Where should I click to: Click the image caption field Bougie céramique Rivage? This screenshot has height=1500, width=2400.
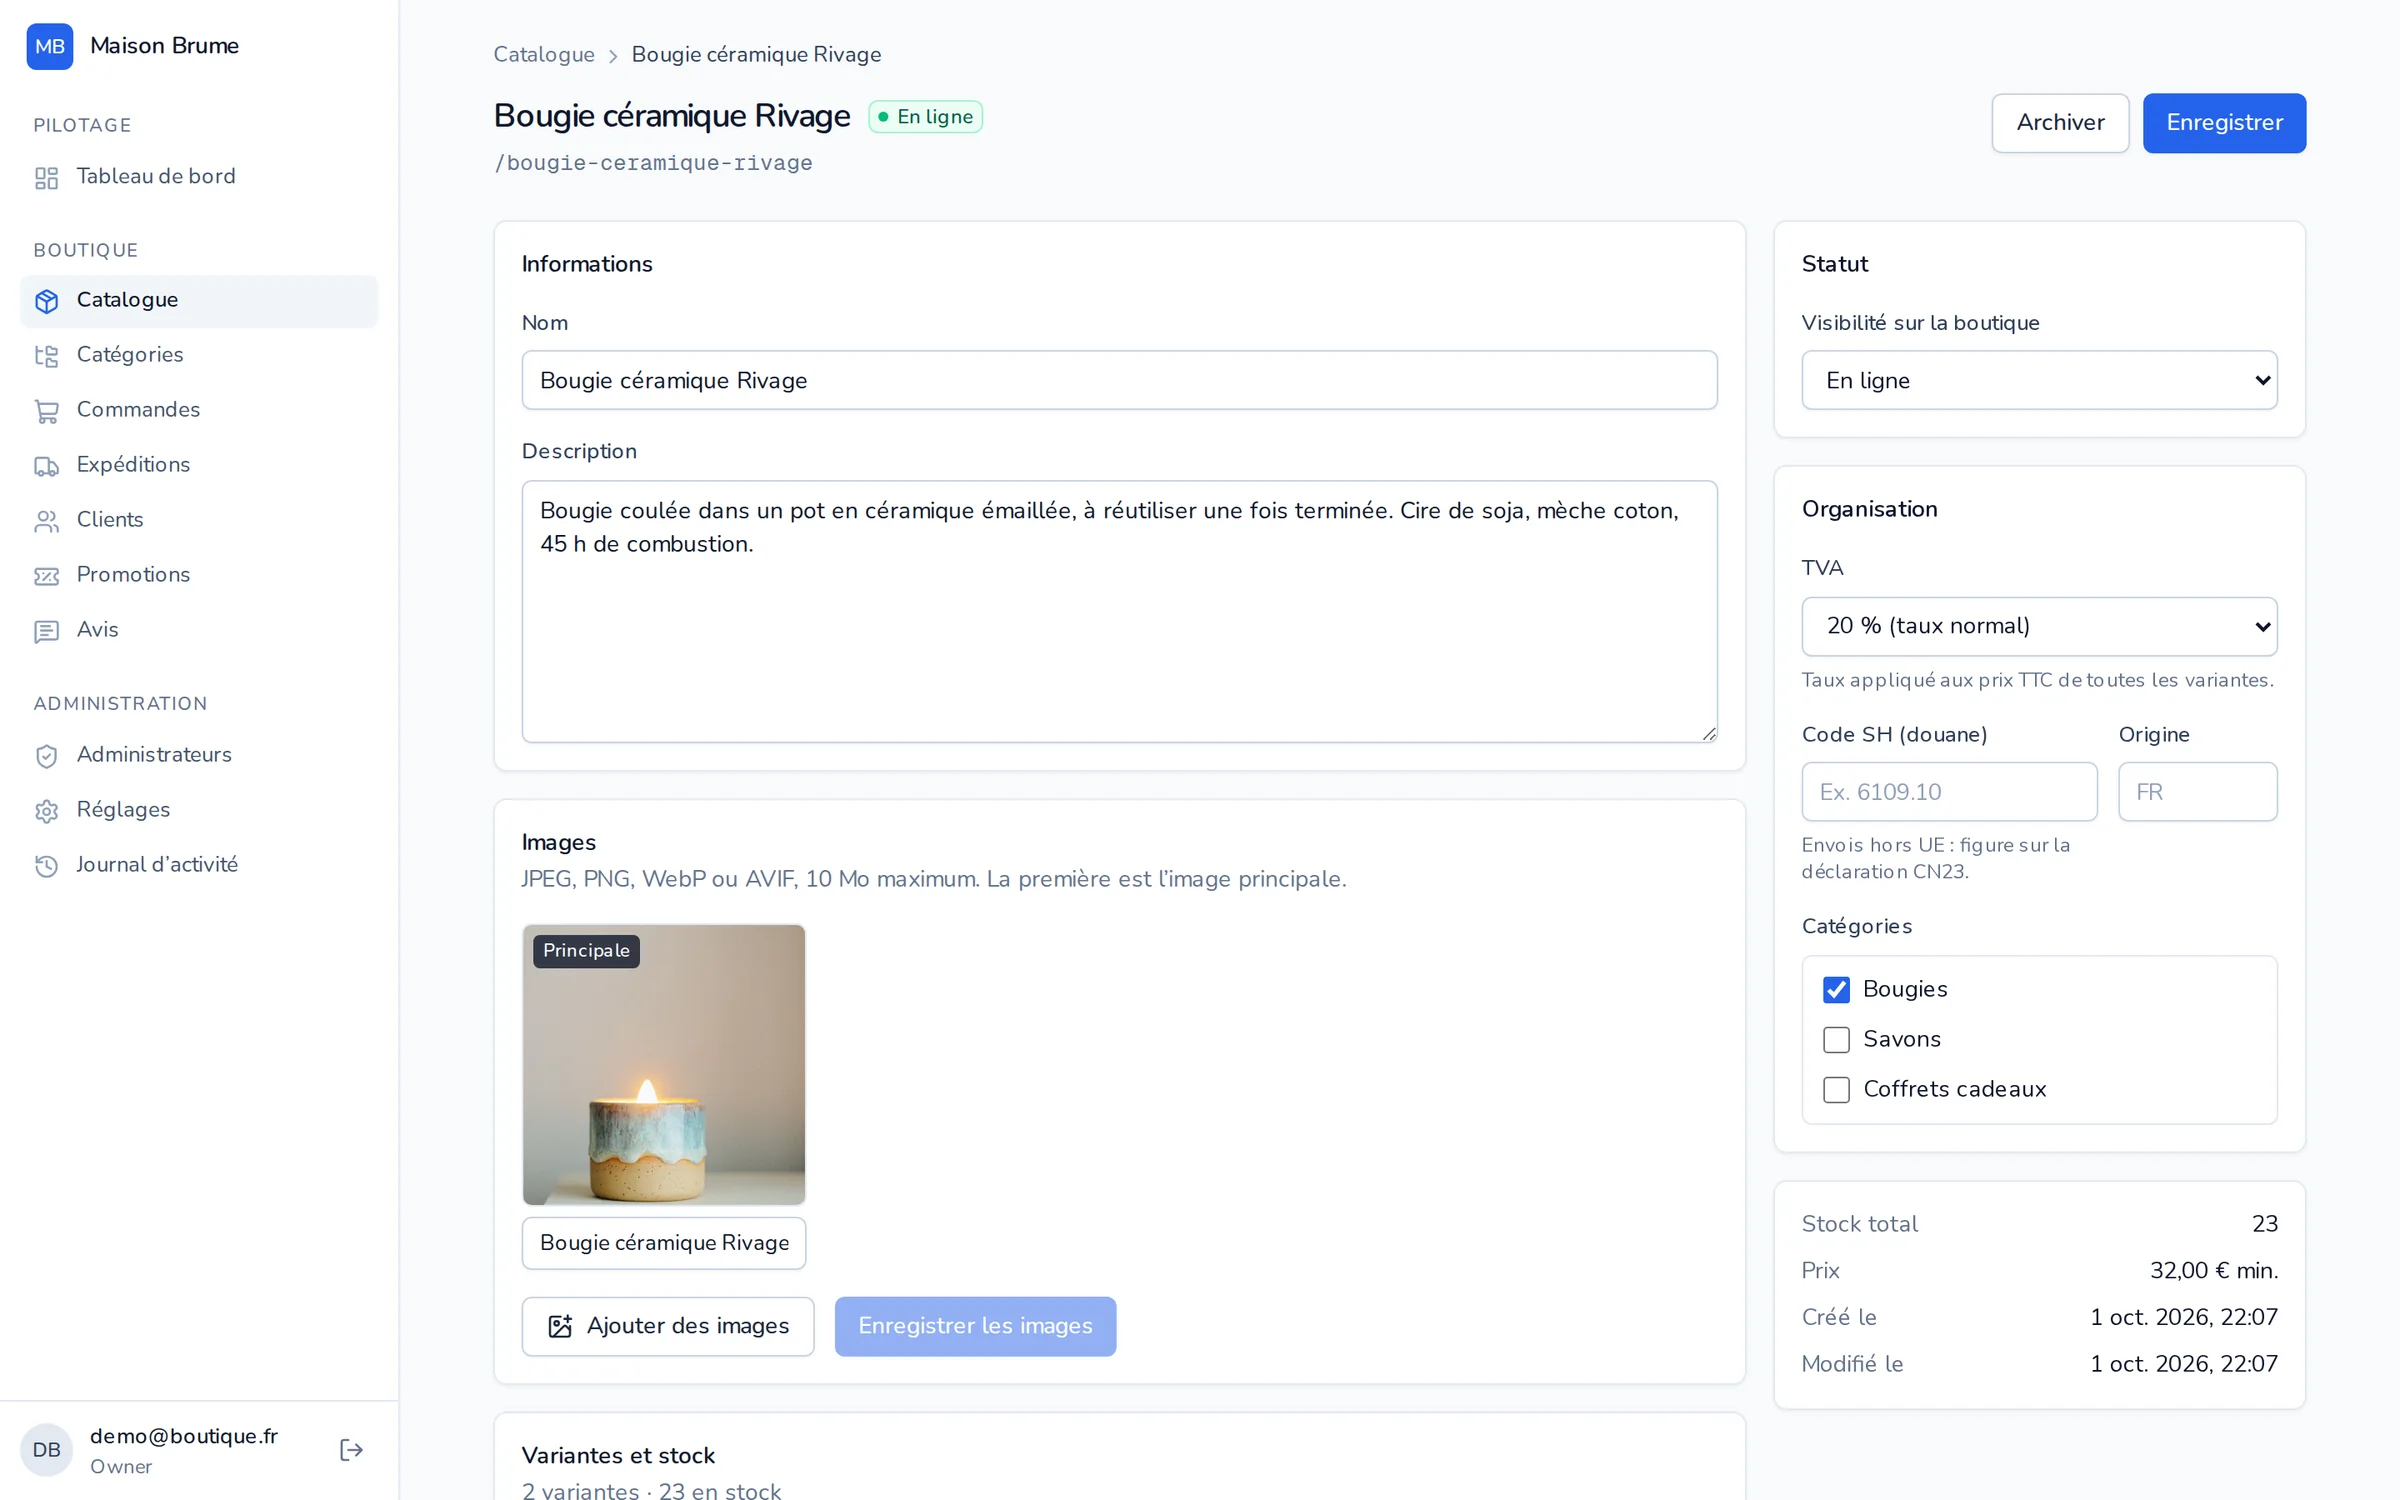(664, 1243)
